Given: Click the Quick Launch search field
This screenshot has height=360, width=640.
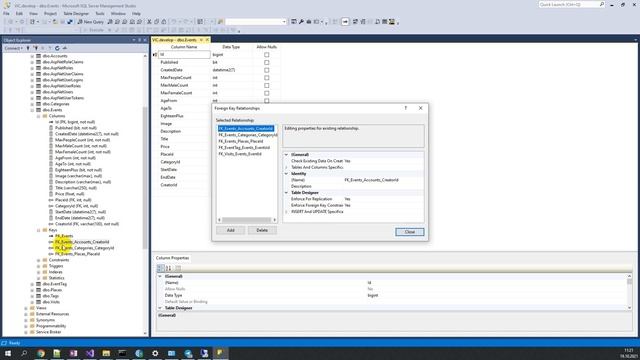Looking at the screenshot, I should point(569,4).
